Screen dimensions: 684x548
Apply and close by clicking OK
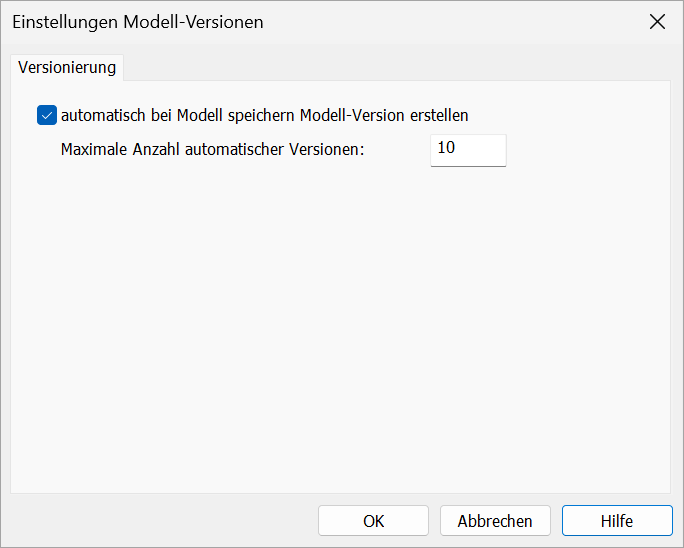pyautogui.click(x=373, y=521)
